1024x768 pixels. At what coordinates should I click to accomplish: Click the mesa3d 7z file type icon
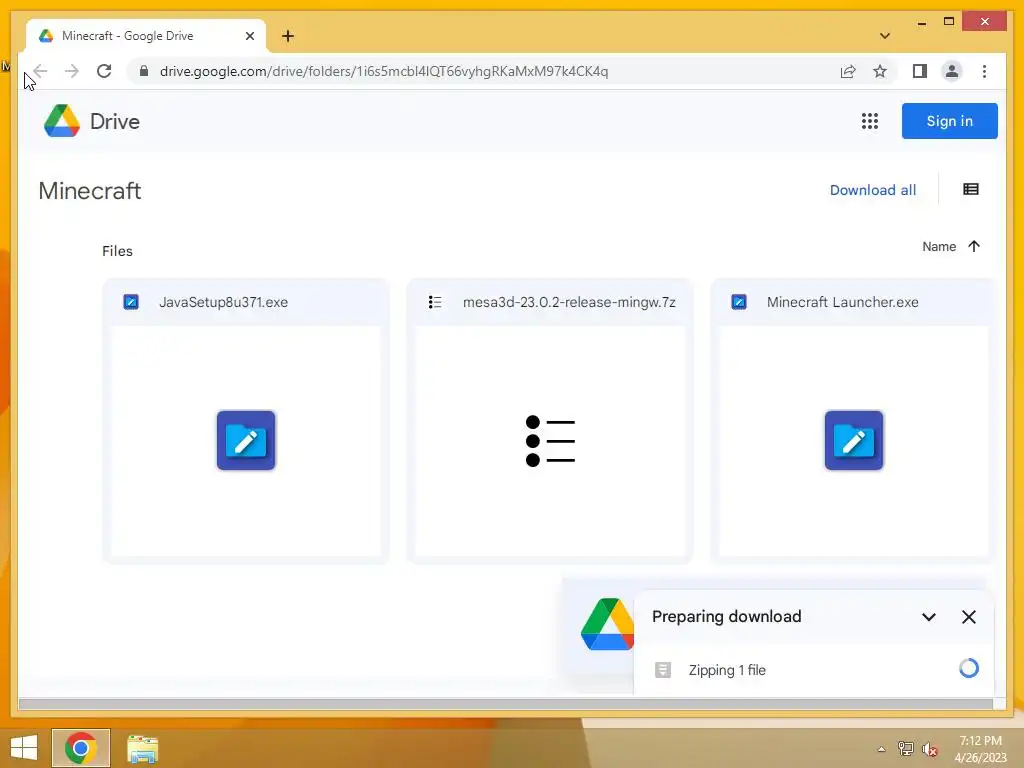pyautogui.click(x=435, y=302)
